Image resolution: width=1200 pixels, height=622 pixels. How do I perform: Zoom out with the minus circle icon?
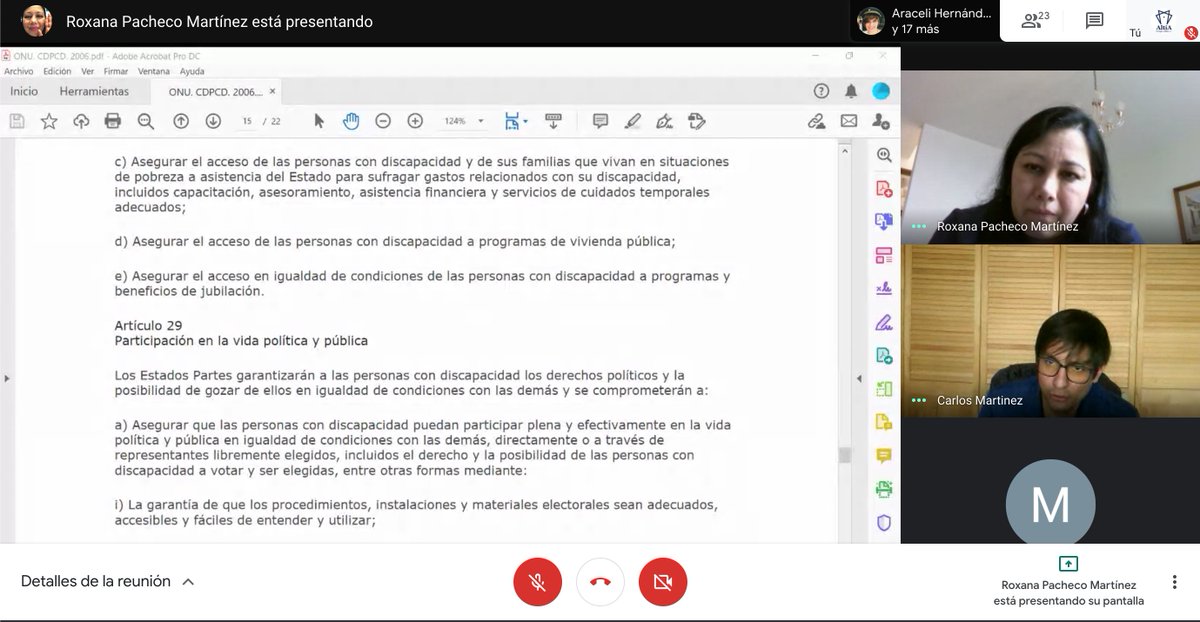click(x=383, y=121)
